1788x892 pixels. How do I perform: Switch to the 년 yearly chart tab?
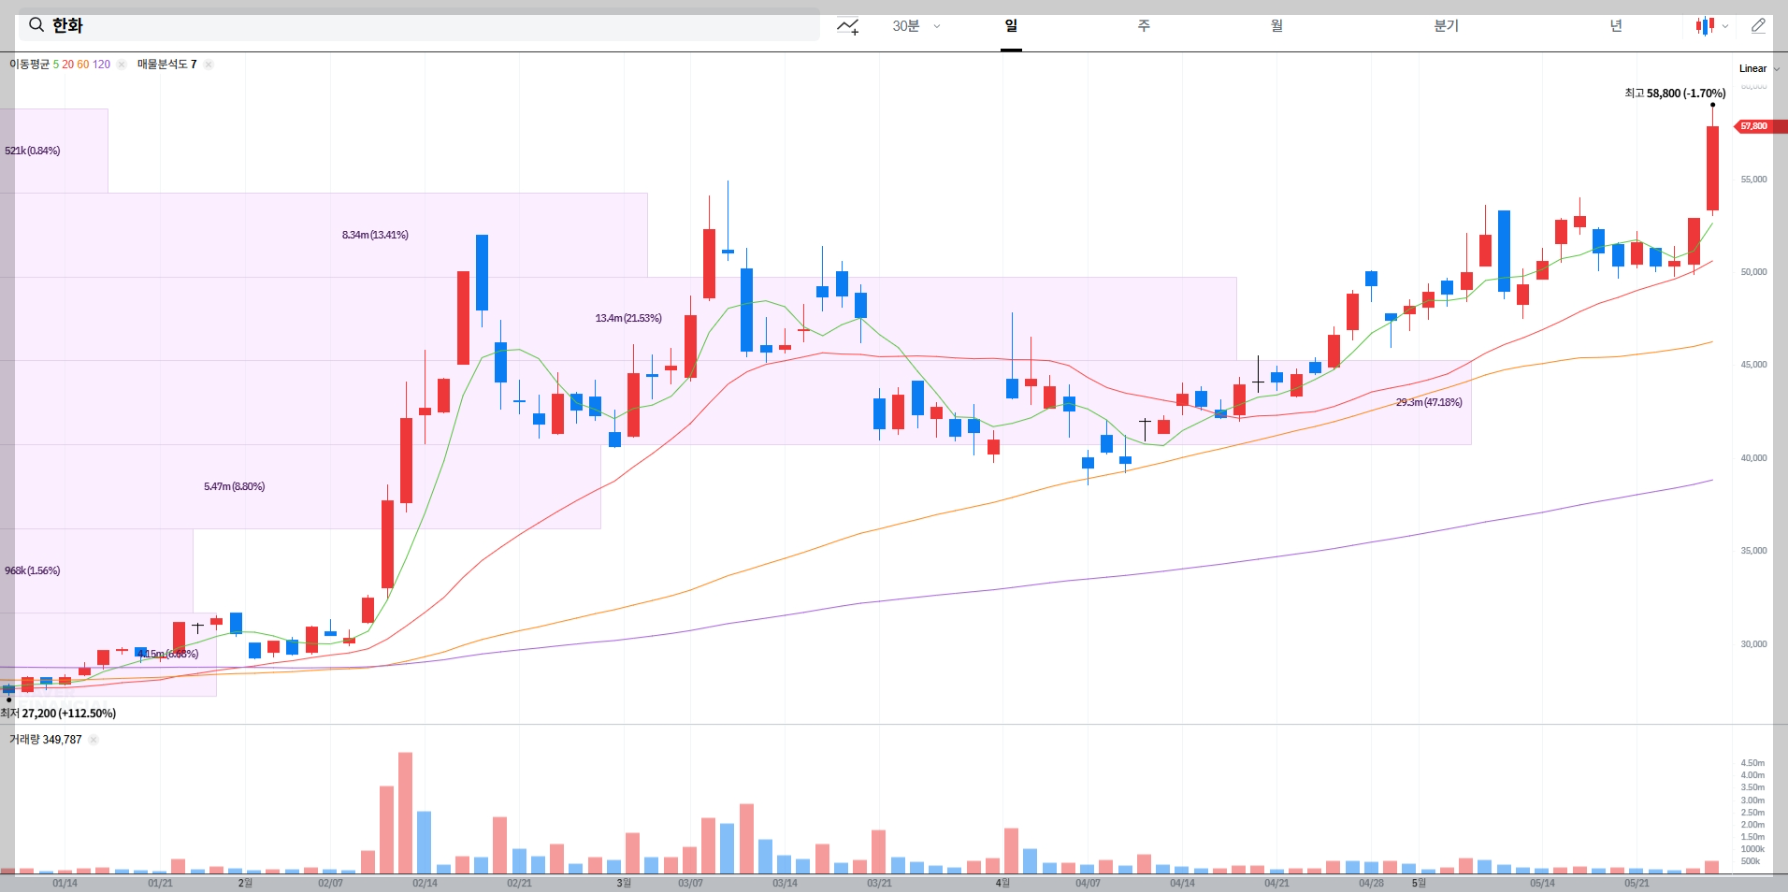pyautogui.click(x=1616, y=26)
